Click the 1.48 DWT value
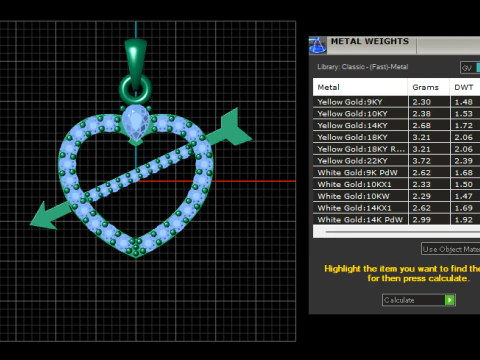 (x=464, y=102)
